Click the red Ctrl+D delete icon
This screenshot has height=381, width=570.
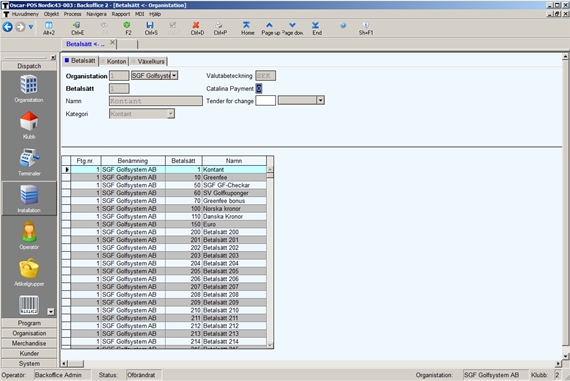click(x=196, y=25)
